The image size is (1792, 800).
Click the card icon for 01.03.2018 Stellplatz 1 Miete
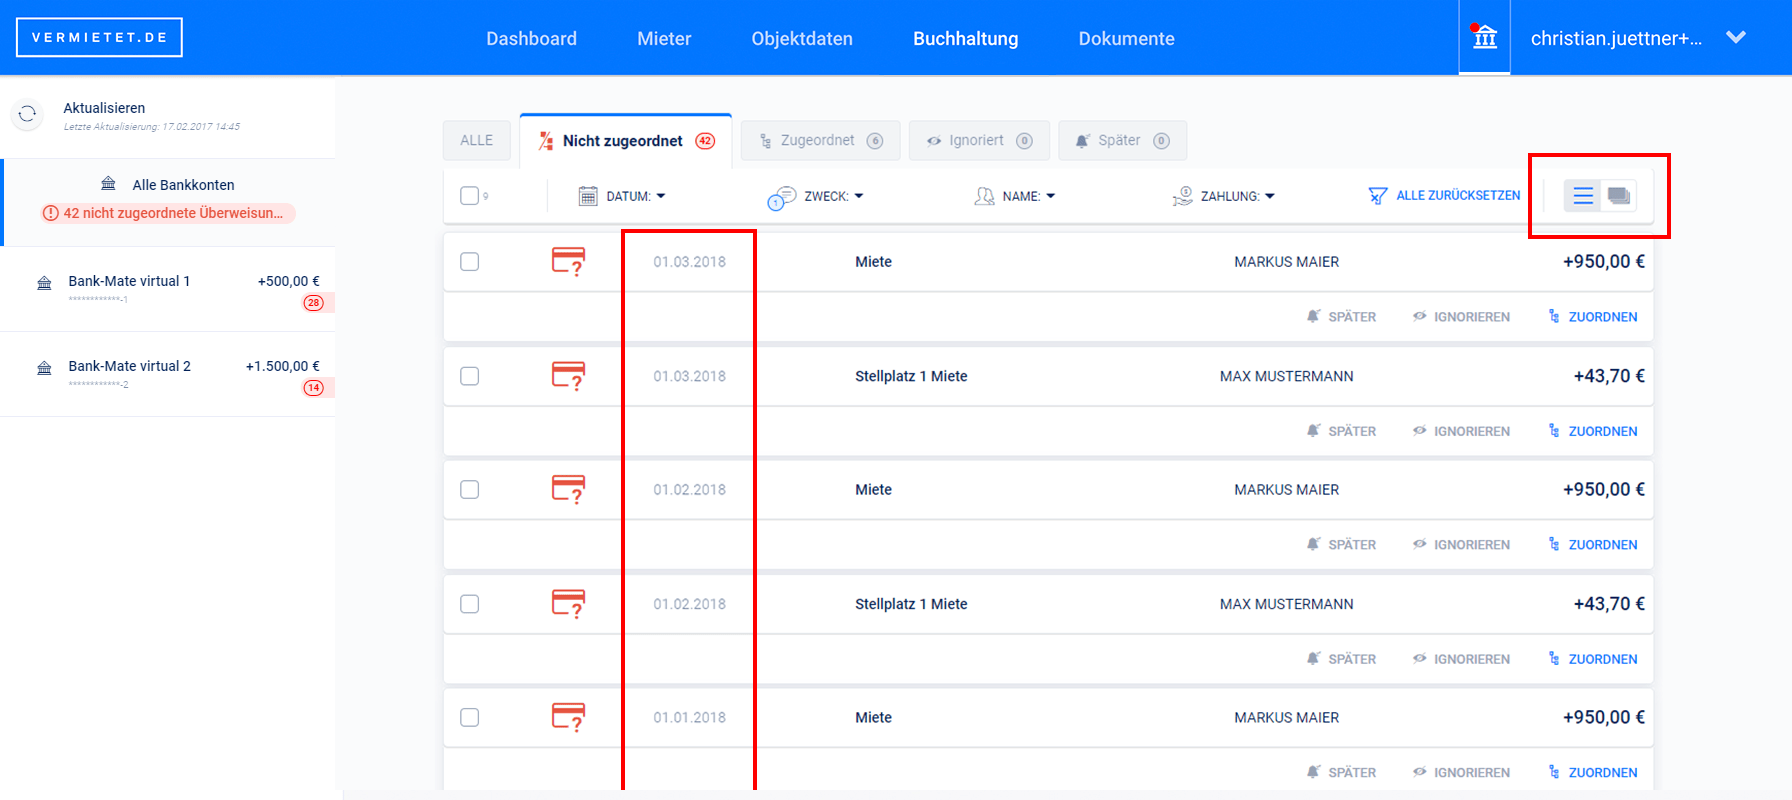click(568, 376)
